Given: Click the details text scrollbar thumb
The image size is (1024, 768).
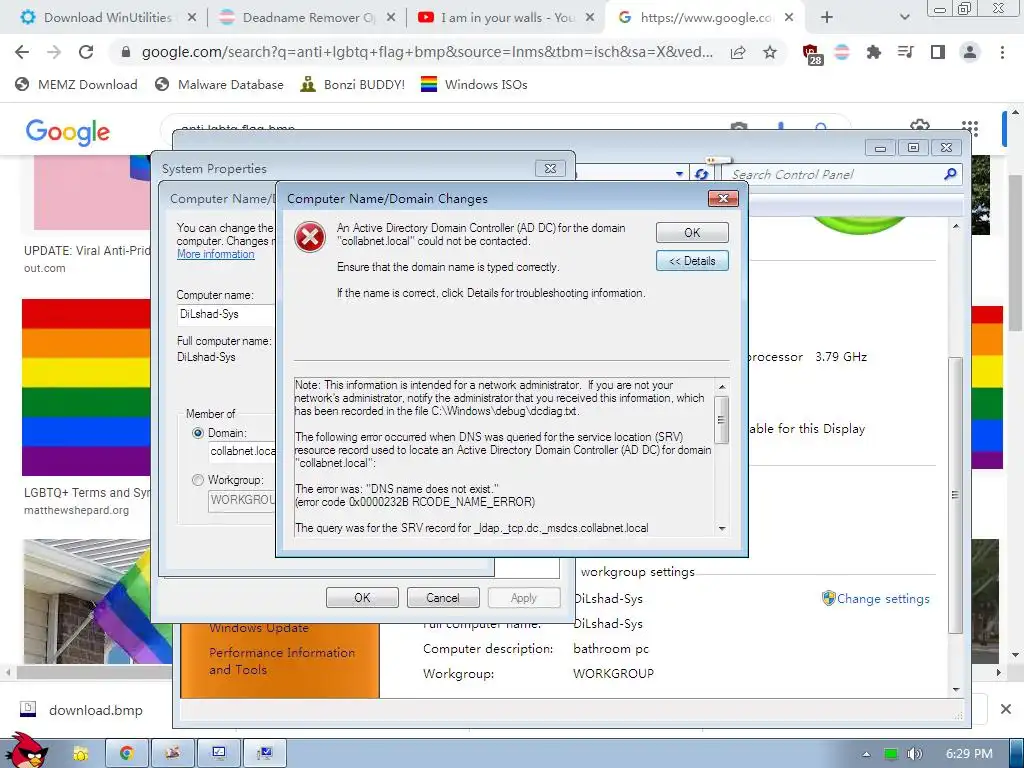Looking at the screenshot, I should coord(722,420).
